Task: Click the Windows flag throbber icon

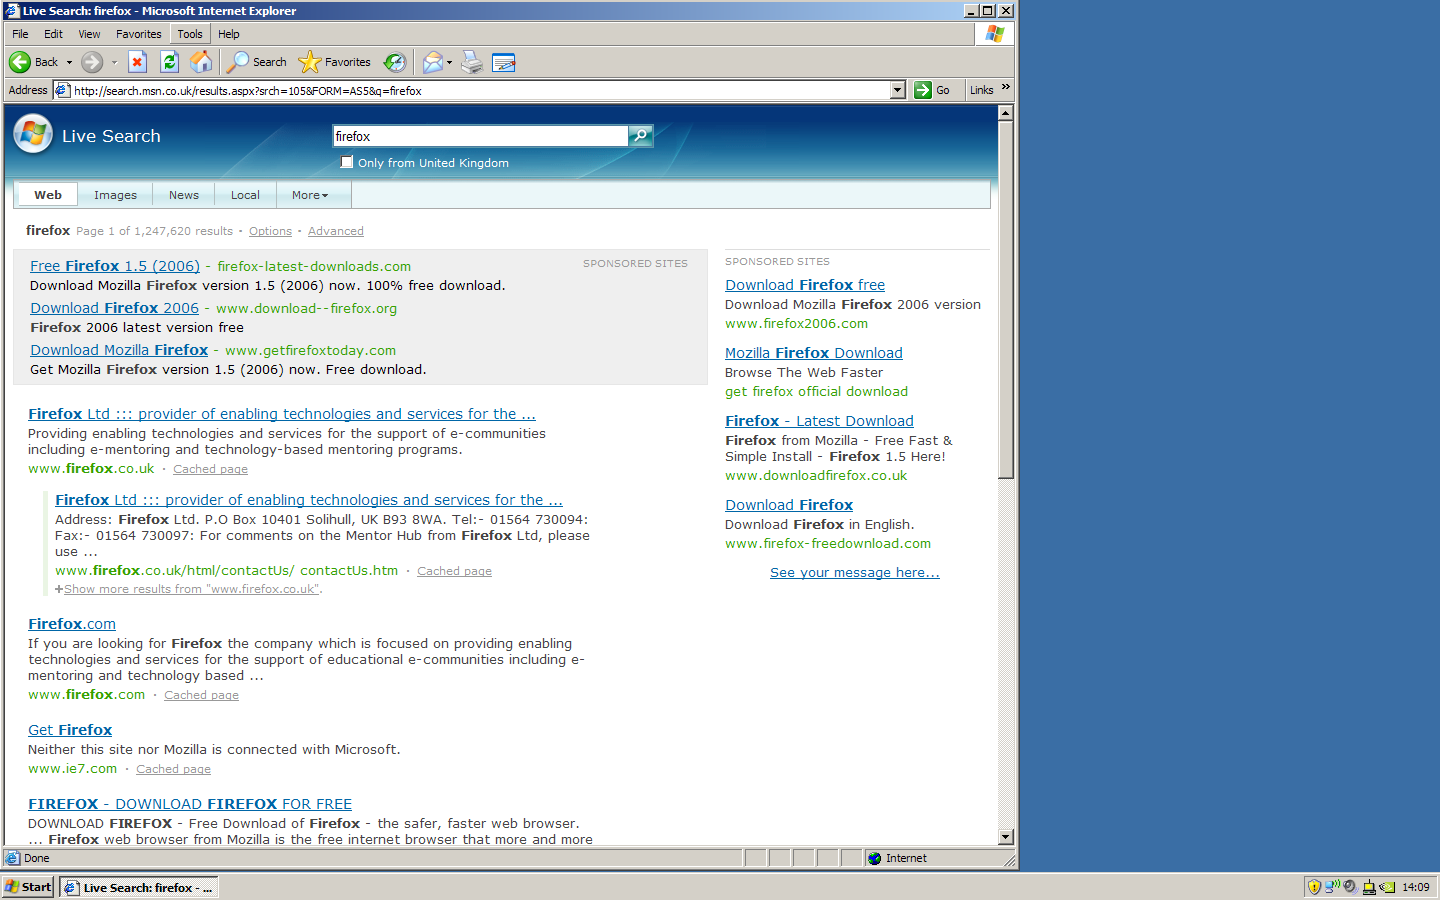Action: [994, 34]
